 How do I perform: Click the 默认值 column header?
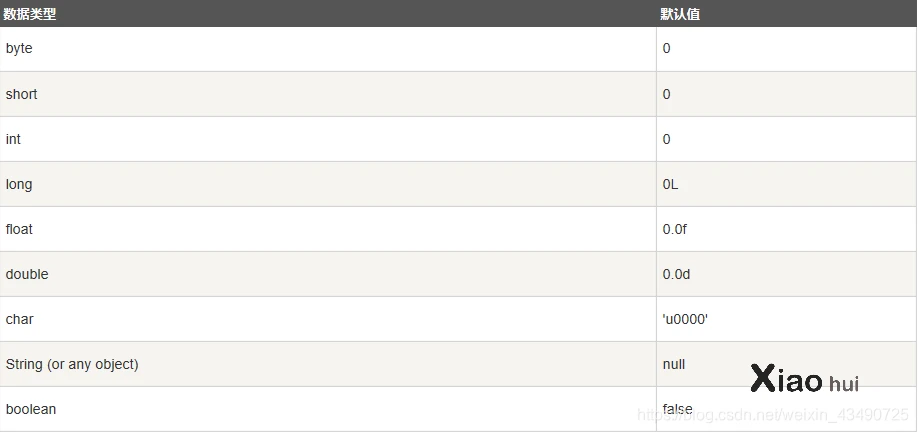686,14
